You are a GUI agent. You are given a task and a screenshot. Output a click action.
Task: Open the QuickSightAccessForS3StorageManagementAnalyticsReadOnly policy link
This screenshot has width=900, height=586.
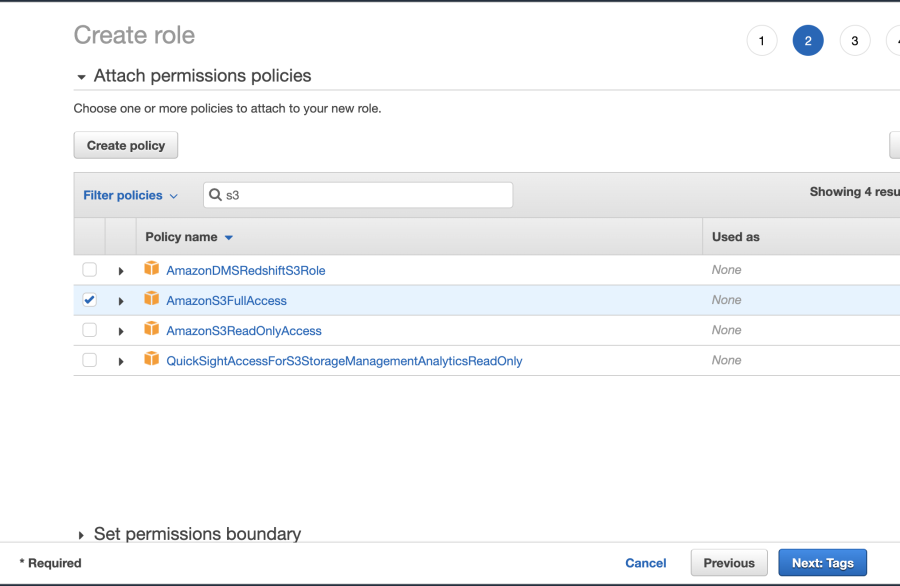tap(344, 361)
